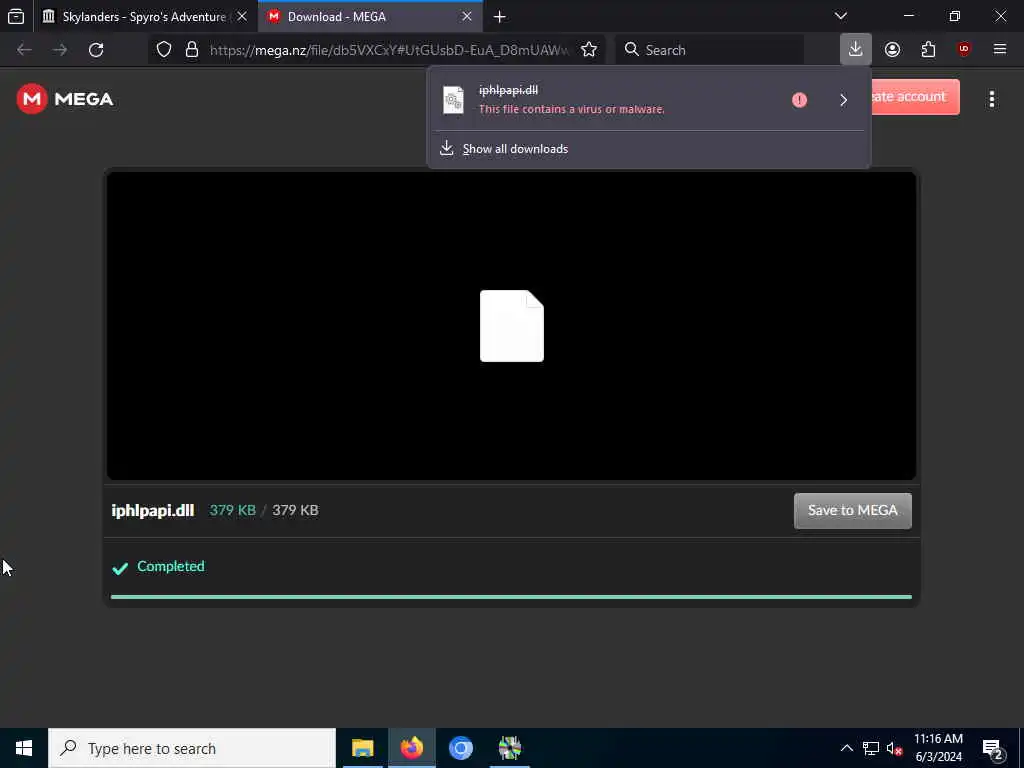Open the disc application taskbar icon
This screenshot has width=1024, height=768.
tap(509, 748)
